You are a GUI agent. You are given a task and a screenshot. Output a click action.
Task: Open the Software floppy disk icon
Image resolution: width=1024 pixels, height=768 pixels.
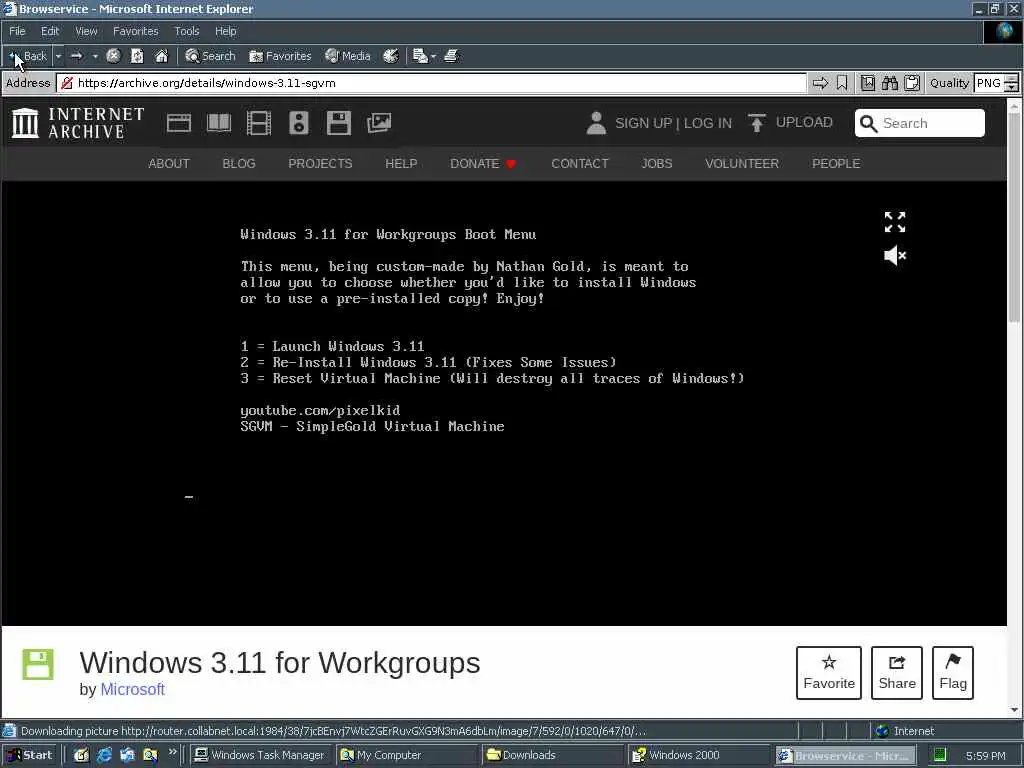click(338, 123)
